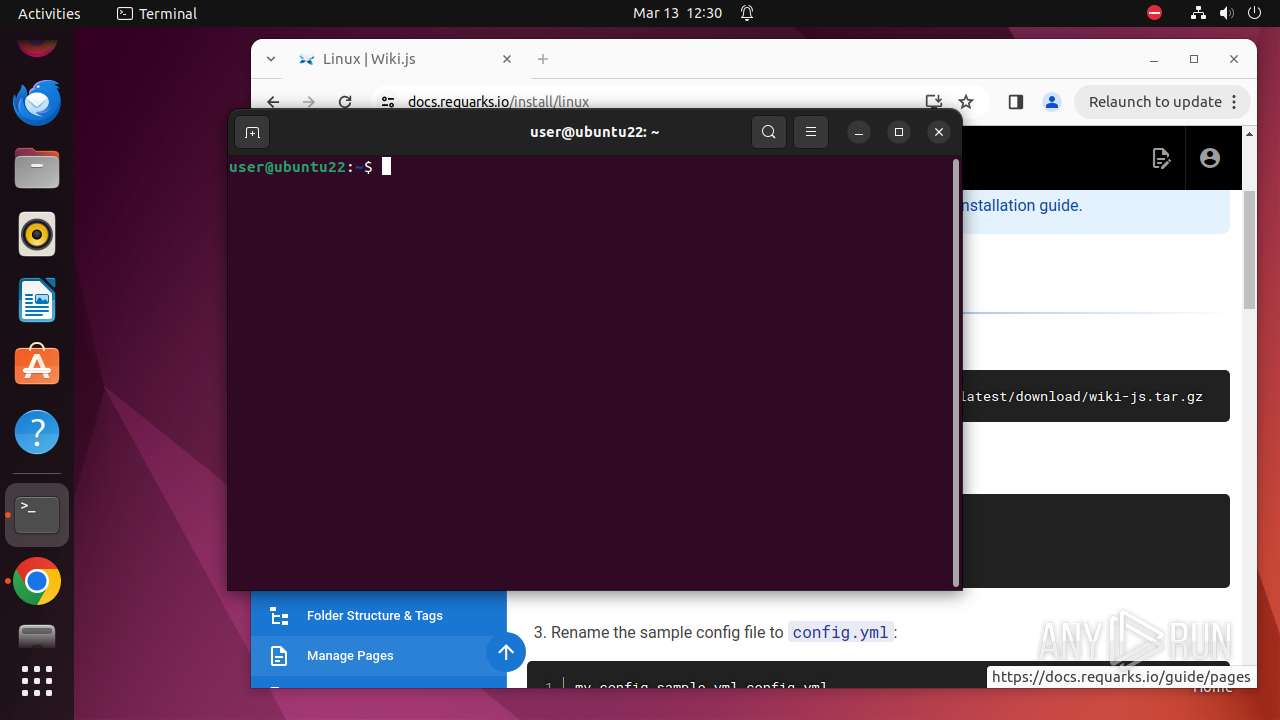
Task: Expand Chrome tab search chevron
Action: 271,59
